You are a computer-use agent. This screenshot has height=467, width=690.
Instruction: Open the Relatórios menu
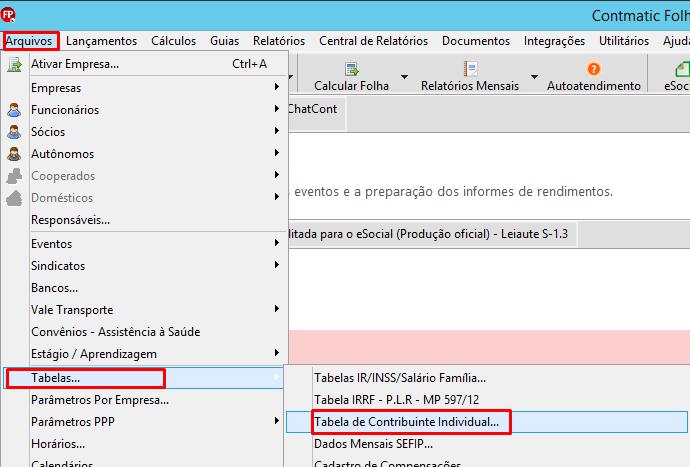coord(279,41)
